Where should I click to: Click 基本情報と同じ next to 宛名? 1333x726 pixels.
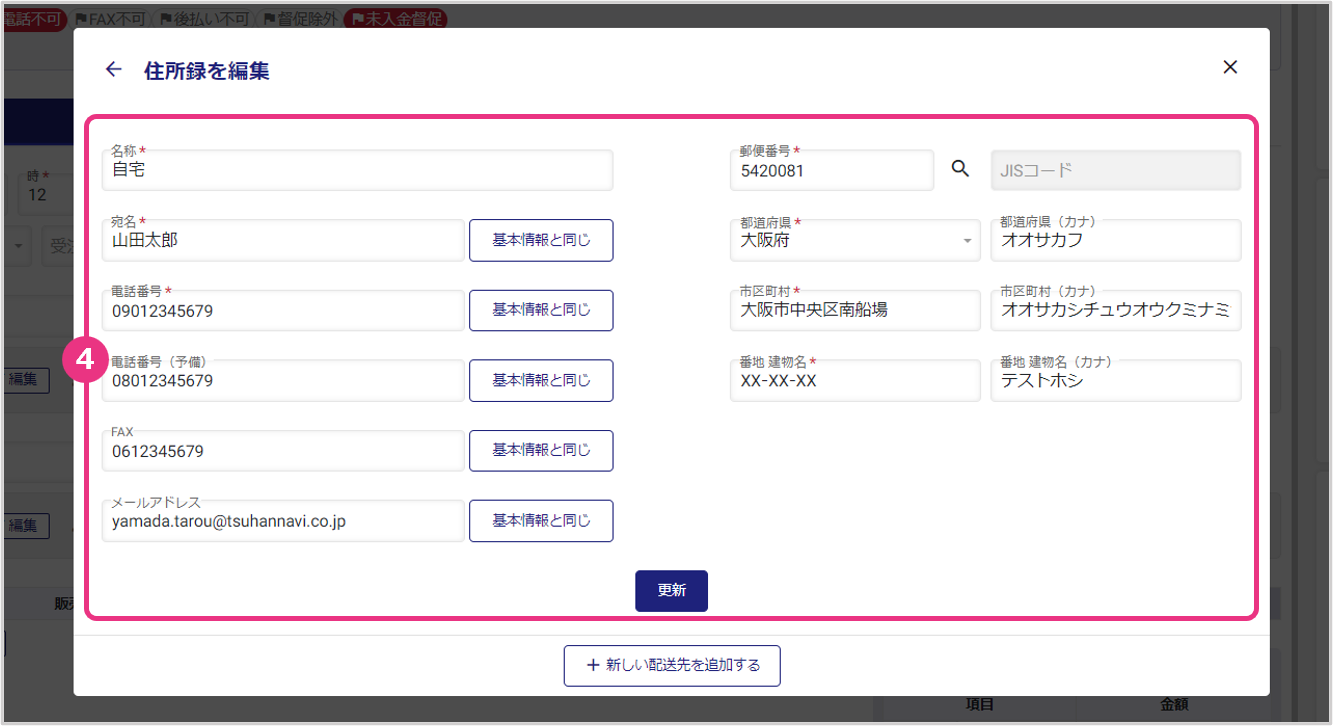[541, 240]
